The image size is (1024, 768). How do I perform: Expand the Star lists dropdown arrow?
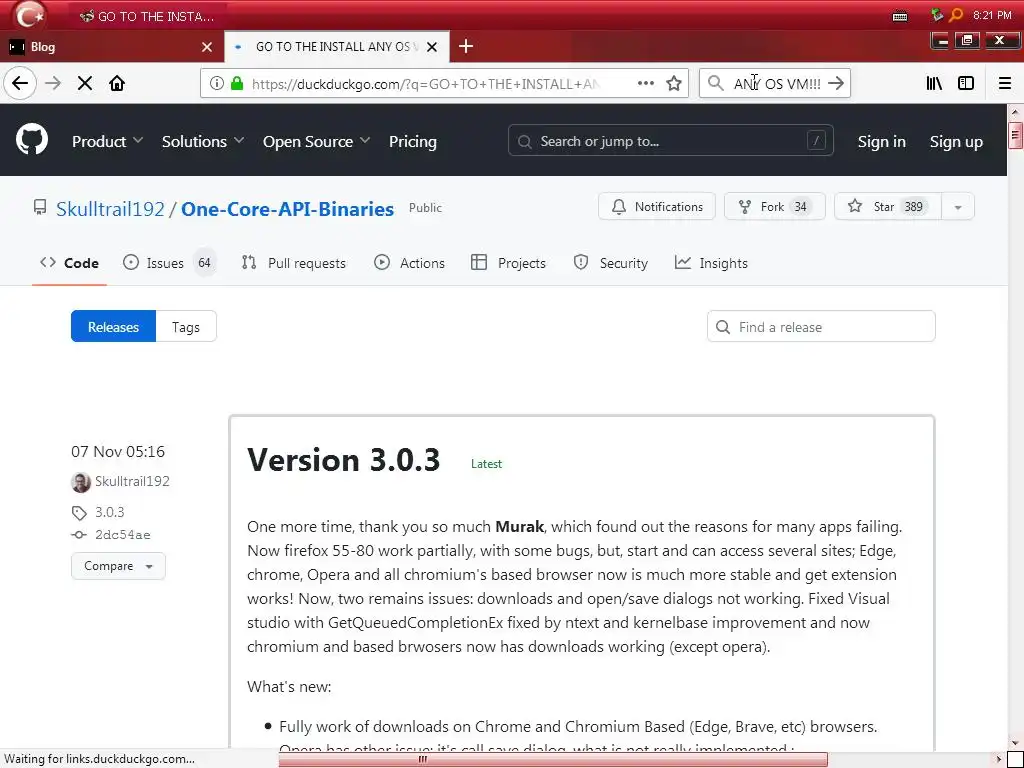tap(958, 207)
